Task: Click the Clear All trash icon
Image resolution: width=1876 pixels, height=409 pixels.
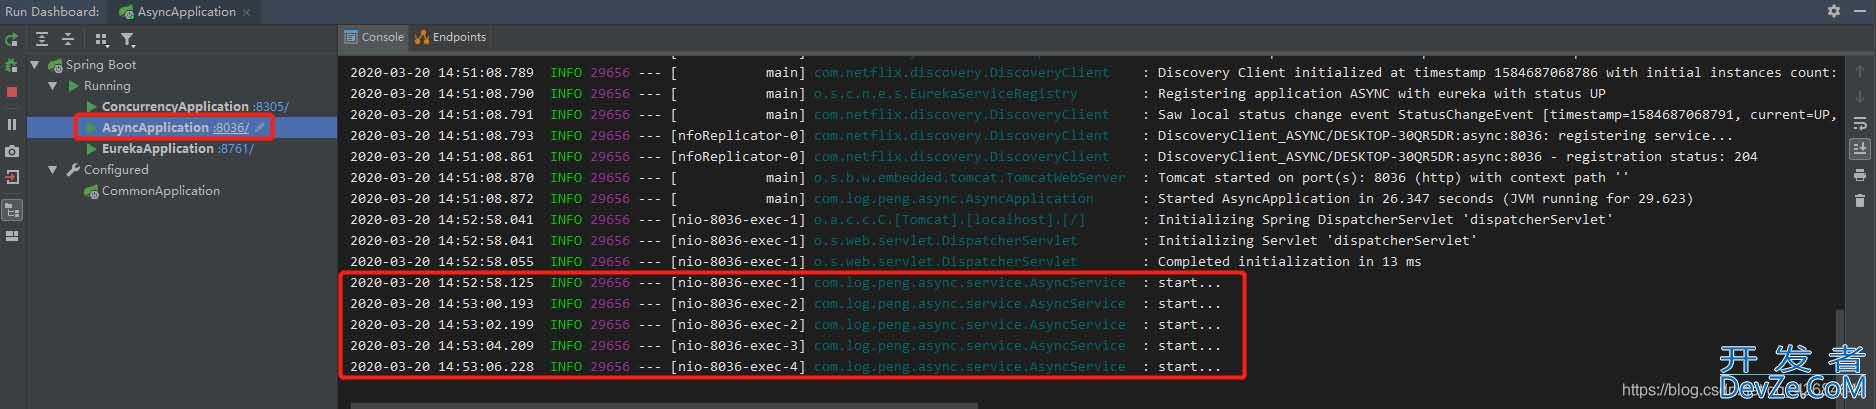Action: (1860, 201)
